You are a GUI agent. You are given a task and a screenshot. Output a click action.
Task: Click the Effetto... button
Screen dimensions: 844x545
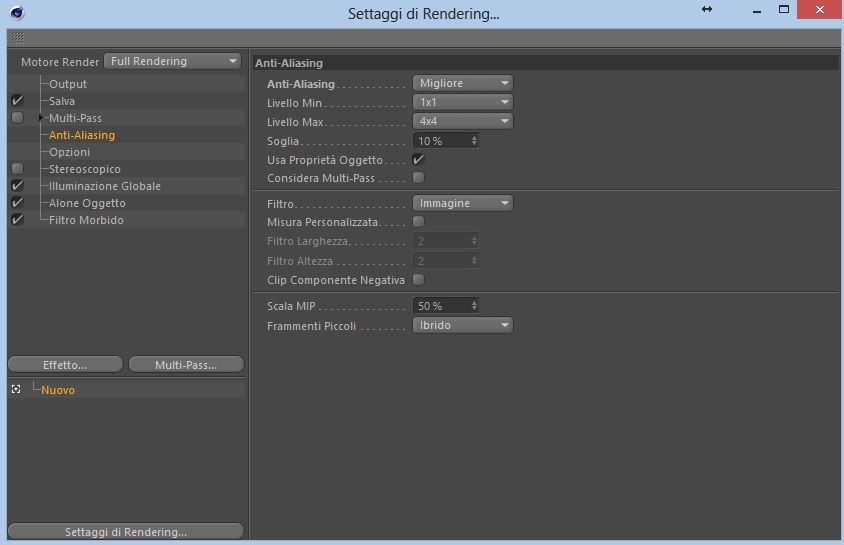(65, 365)
